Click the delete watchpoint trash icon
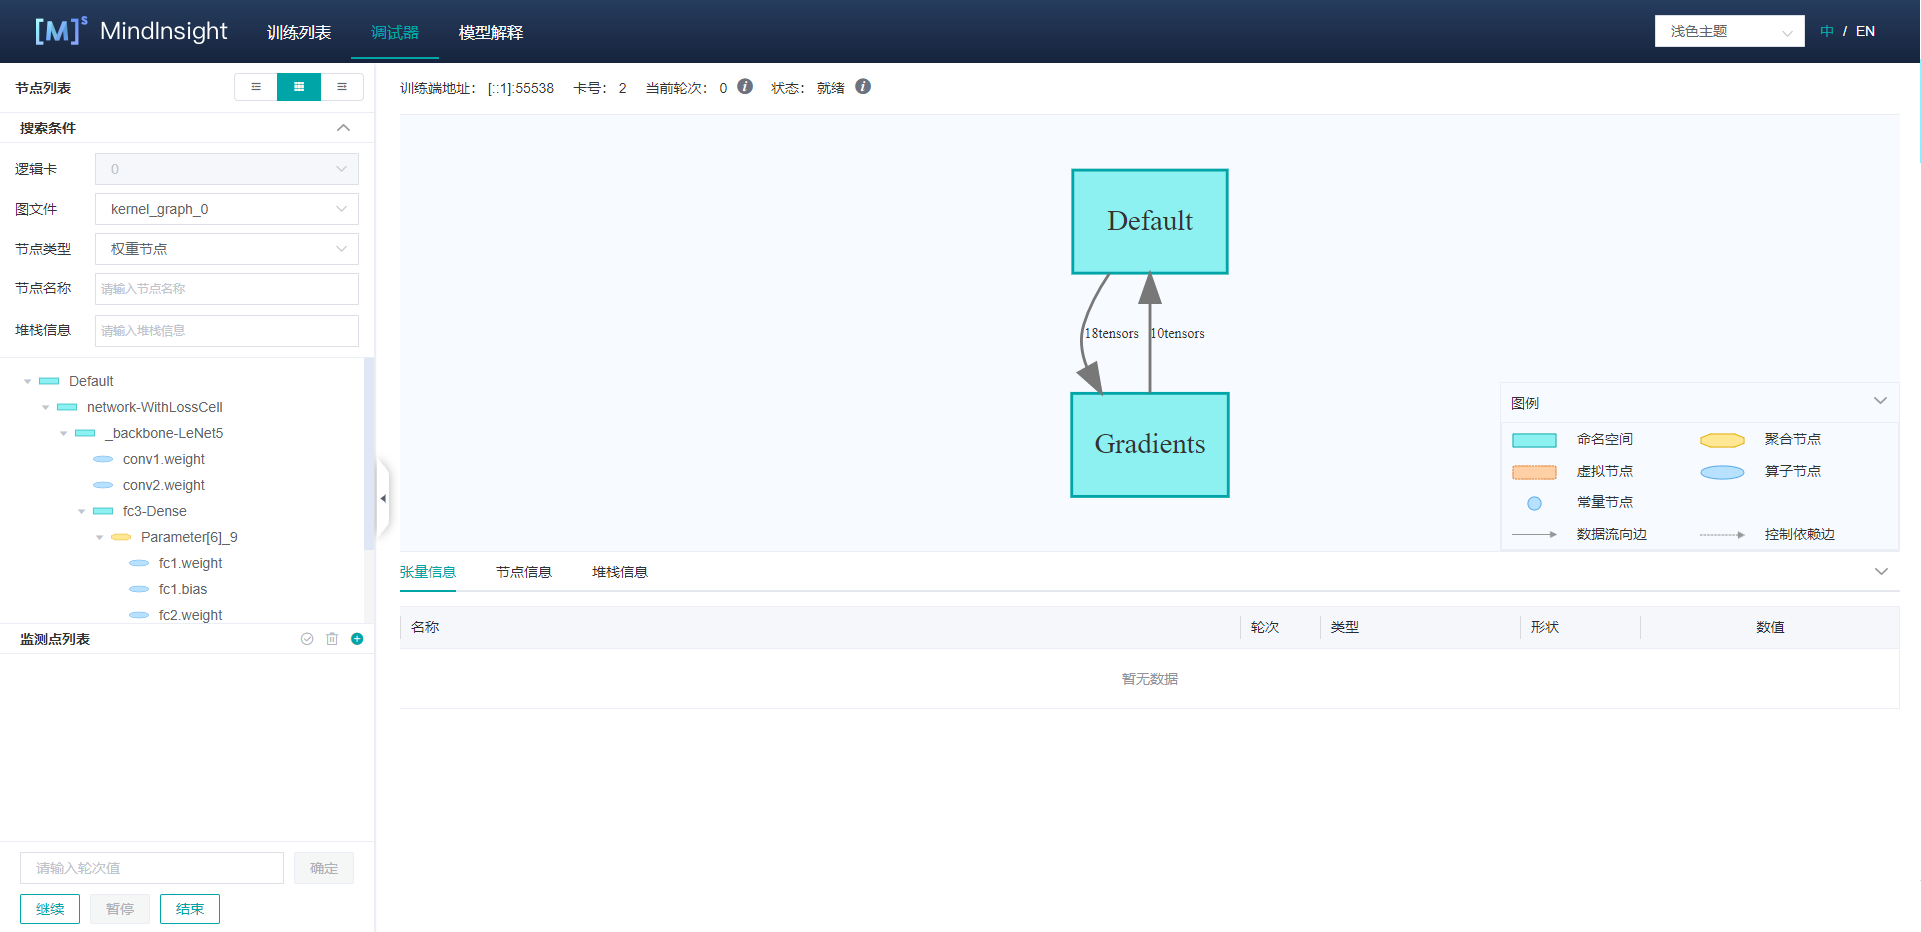The image size is (1921, 932). 332,639
